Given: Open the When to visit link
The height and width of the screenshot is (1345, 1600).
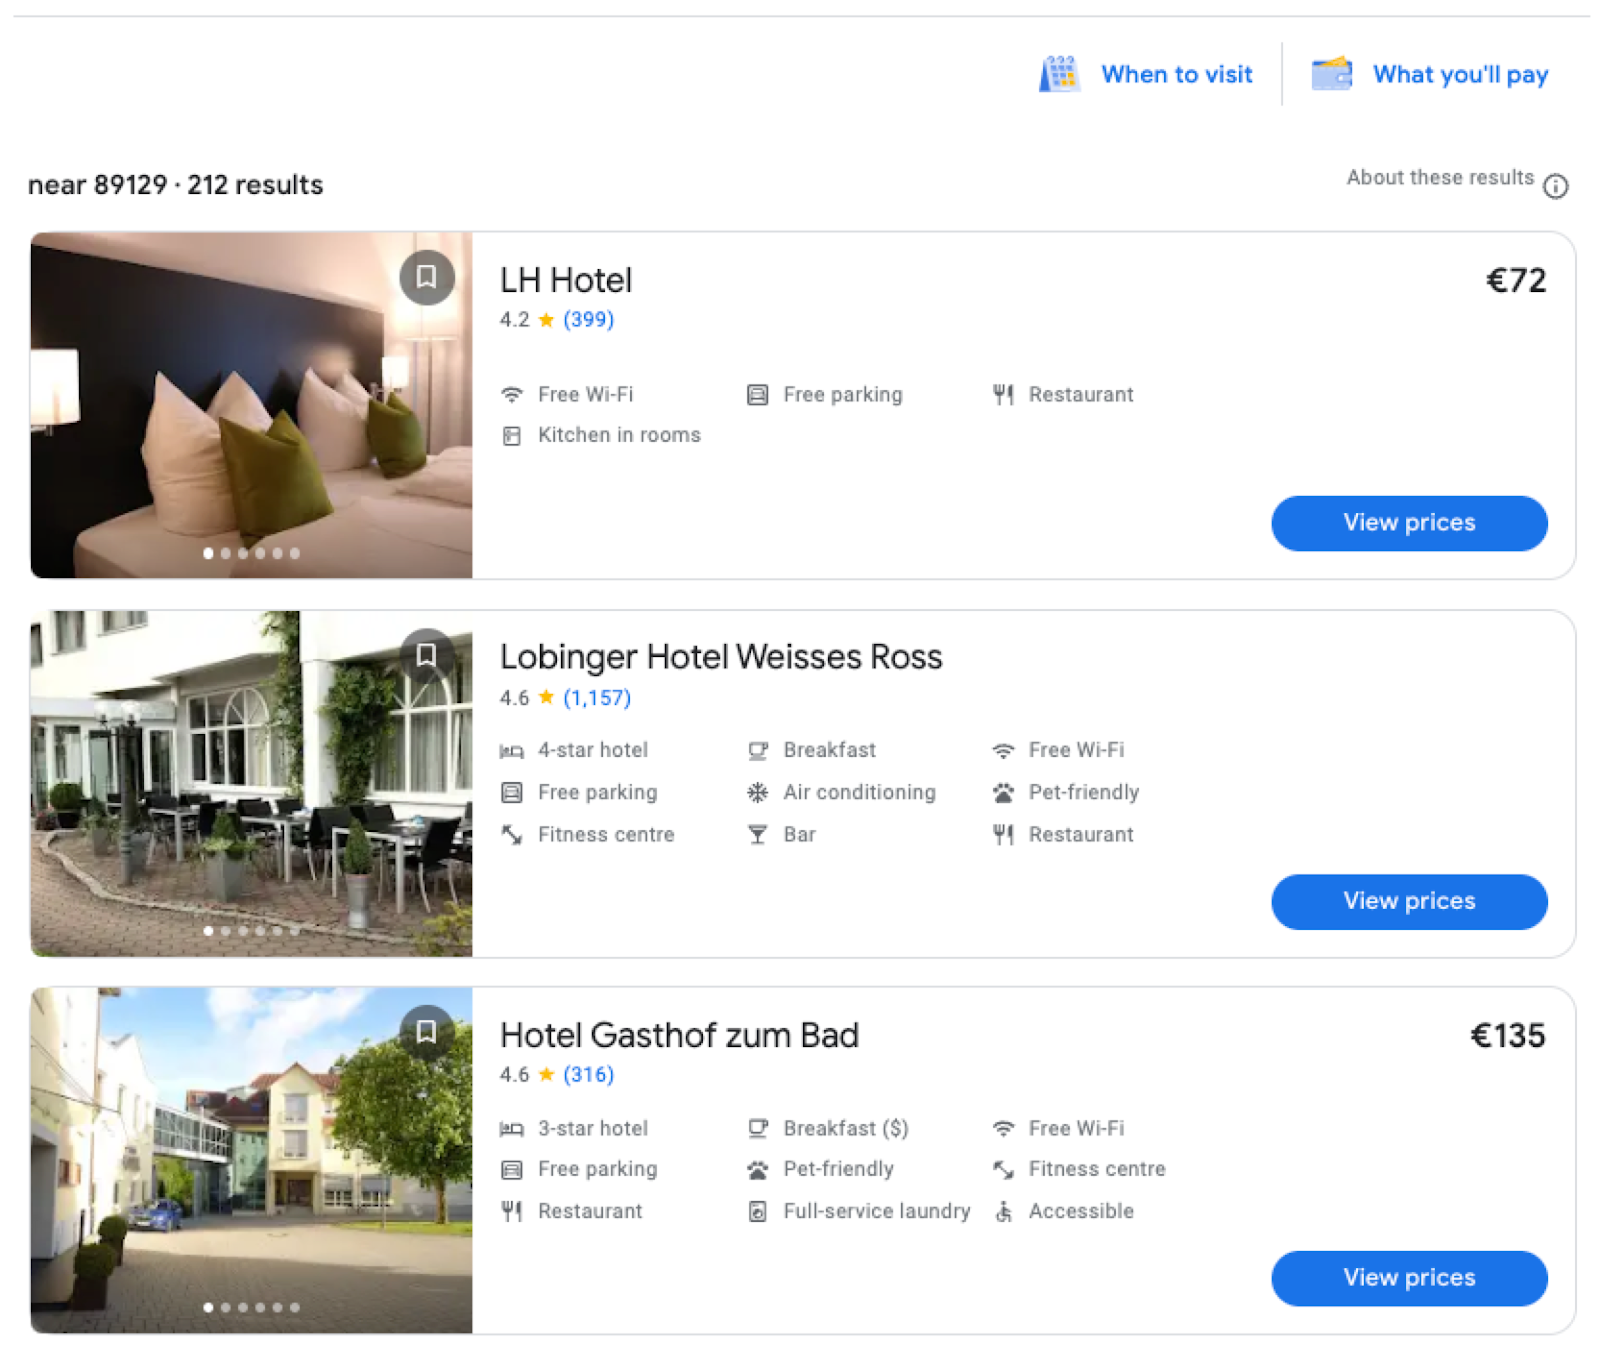Looking at the screenshot, I should [x=1177, y=74].
